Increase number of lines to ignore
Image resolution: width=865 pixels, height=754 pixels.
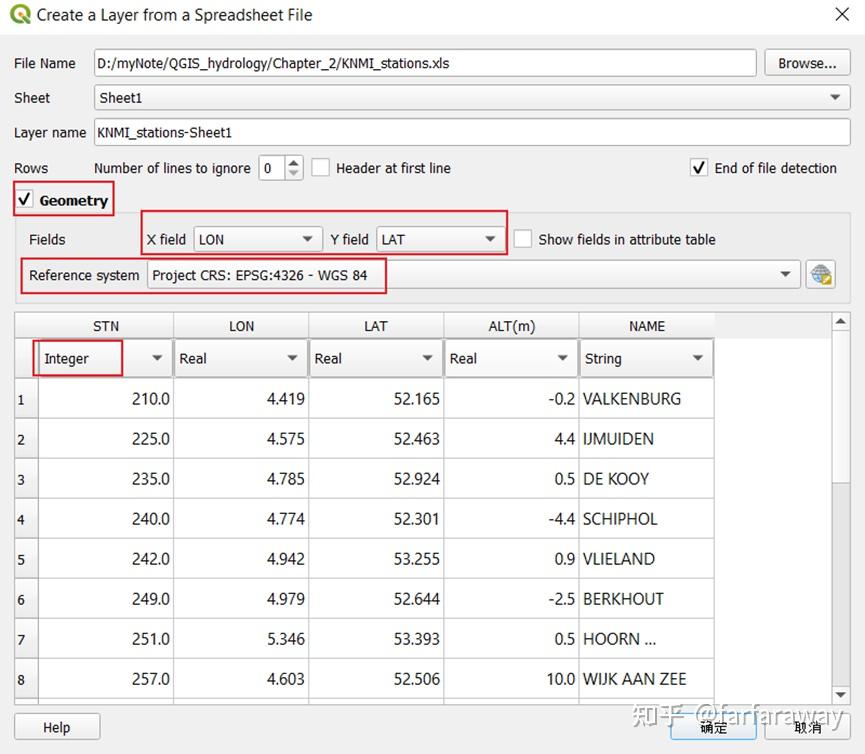click(293, 162)
